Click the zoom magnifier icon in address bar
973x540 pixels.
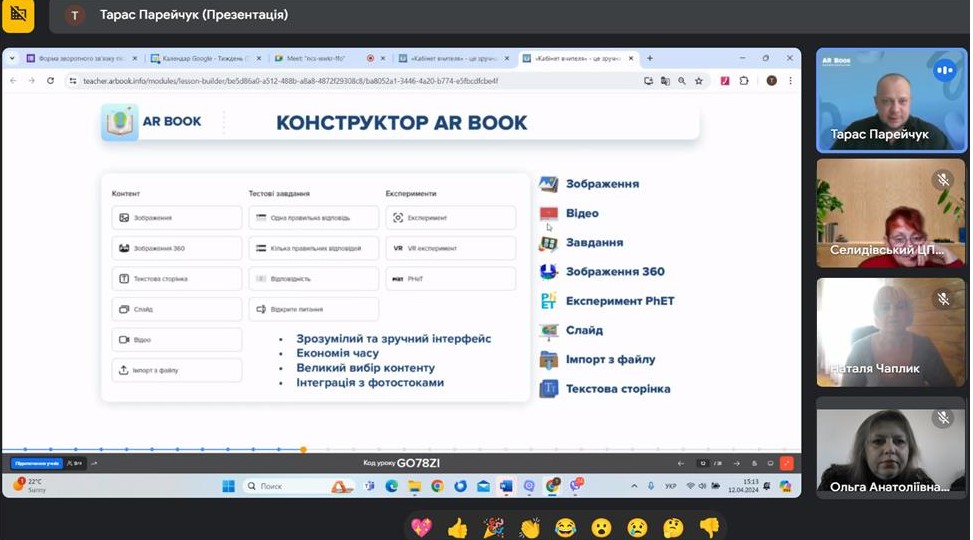pyautogui.click(x=682, y=81)
